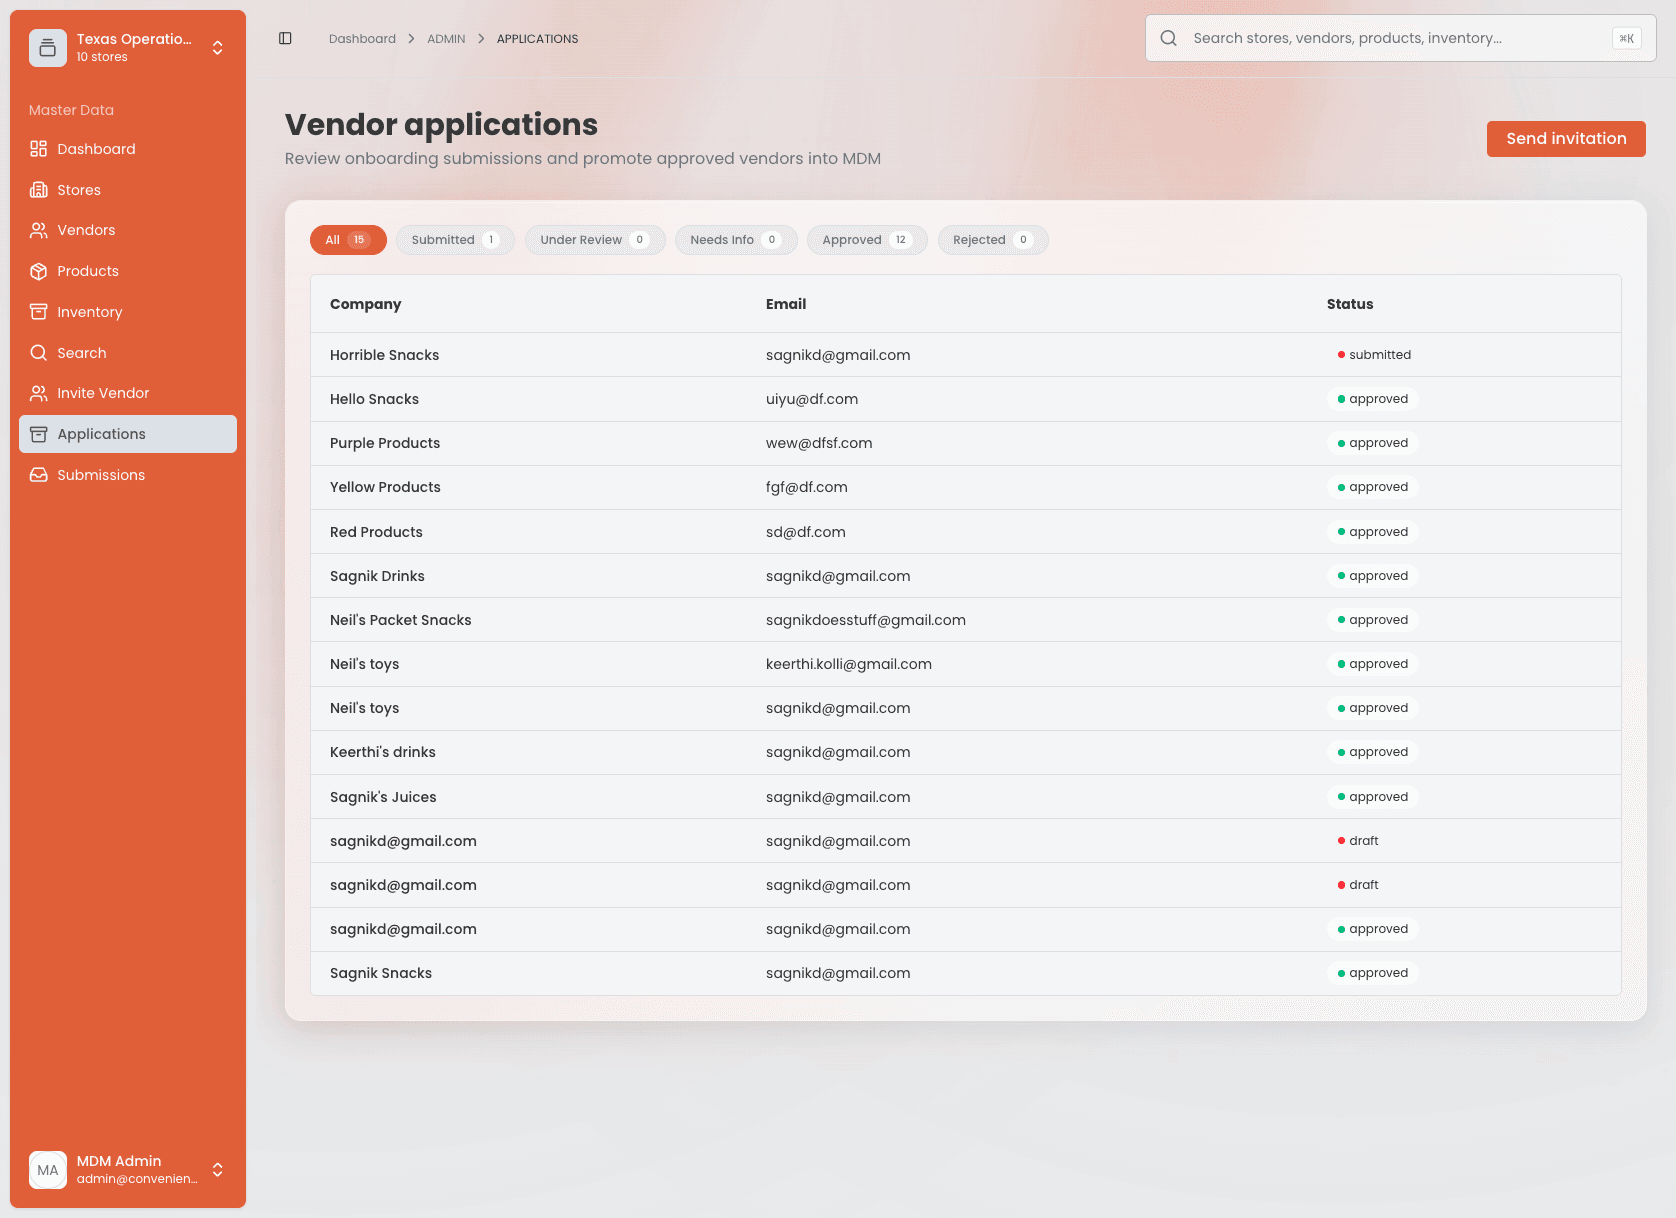Click the Texas Operations store logo icon
This screenshot has height=1218, width=1676.
[x=47, y=48]
